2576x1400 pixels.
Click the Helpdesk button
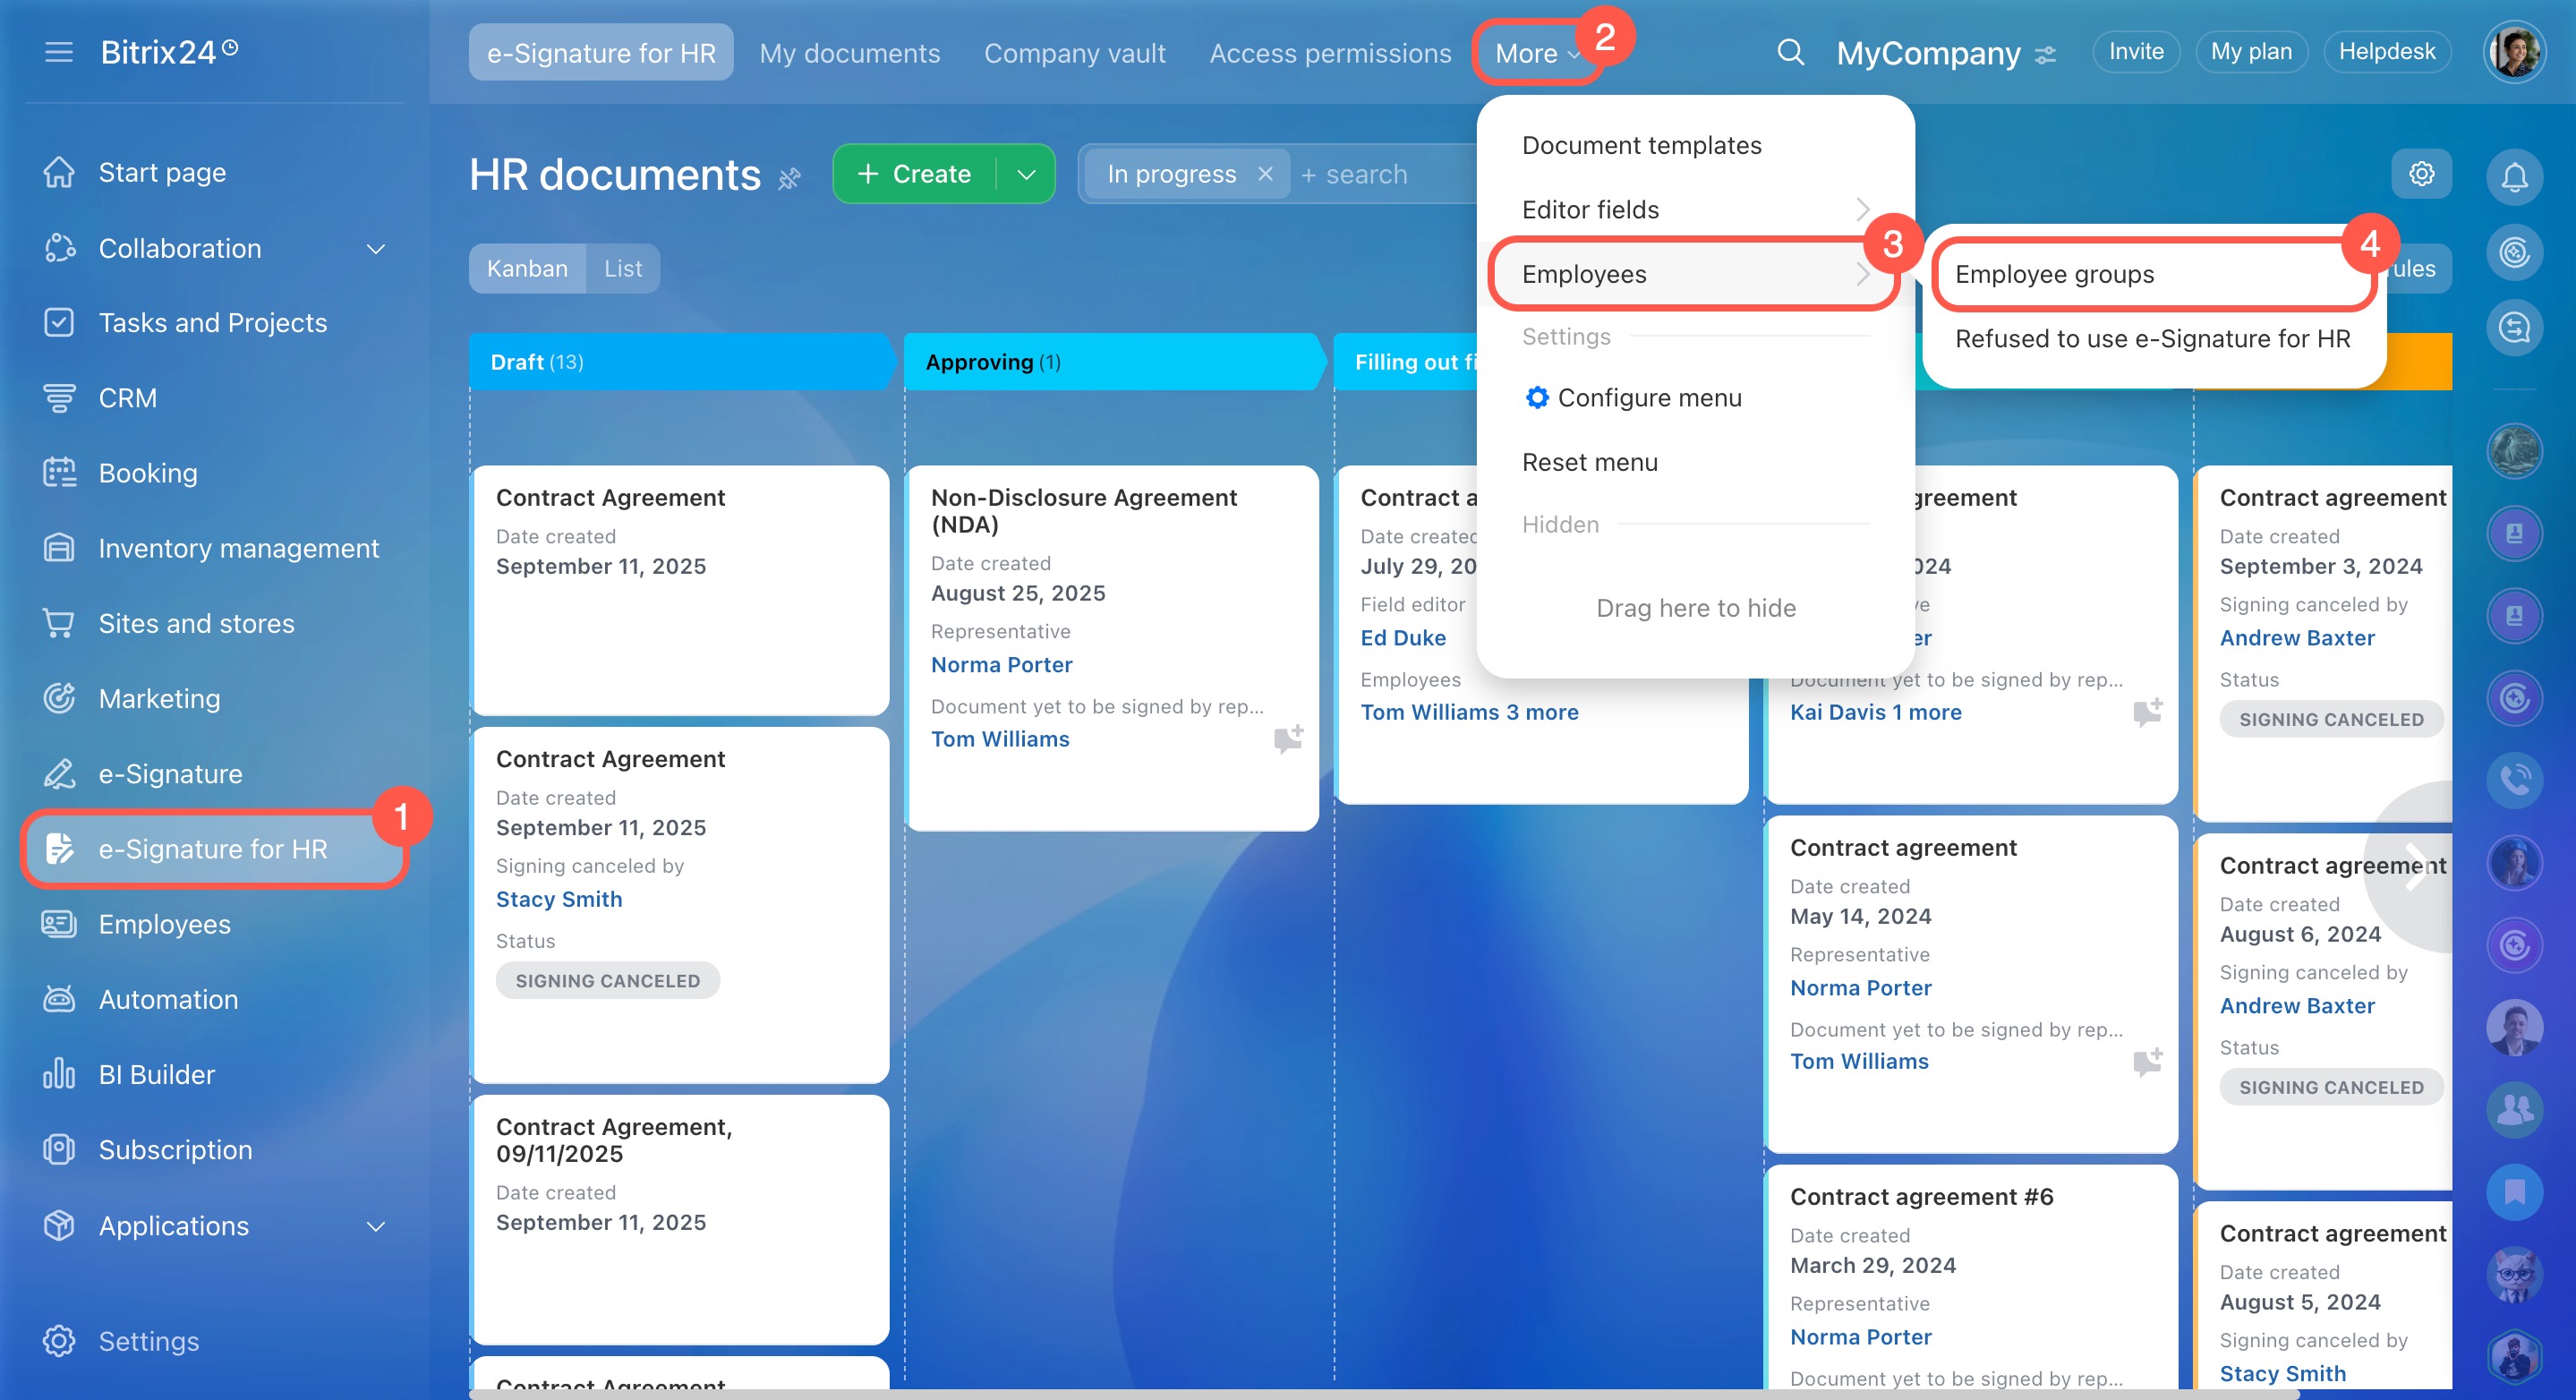(2386, 51)
